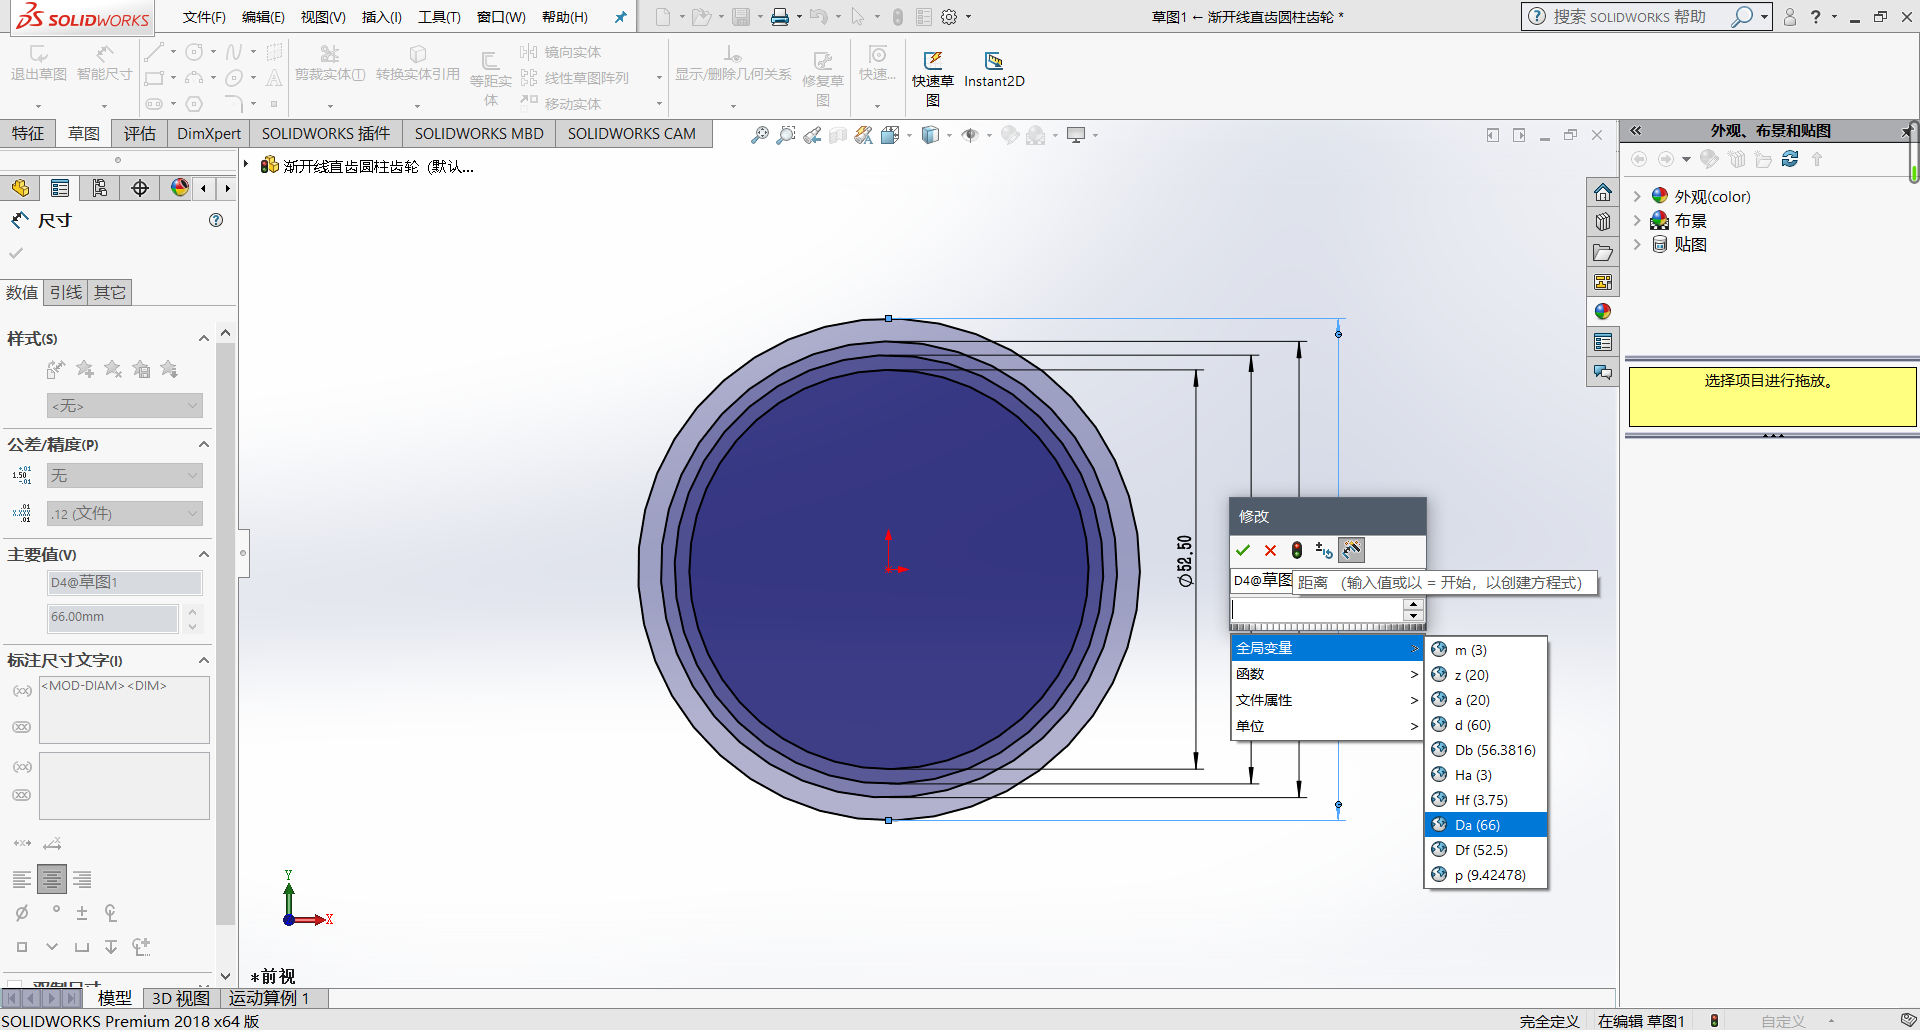Insert the degree symbol in dimension text
This screenshot has width=1920, height=1030.
coord(56,910)
